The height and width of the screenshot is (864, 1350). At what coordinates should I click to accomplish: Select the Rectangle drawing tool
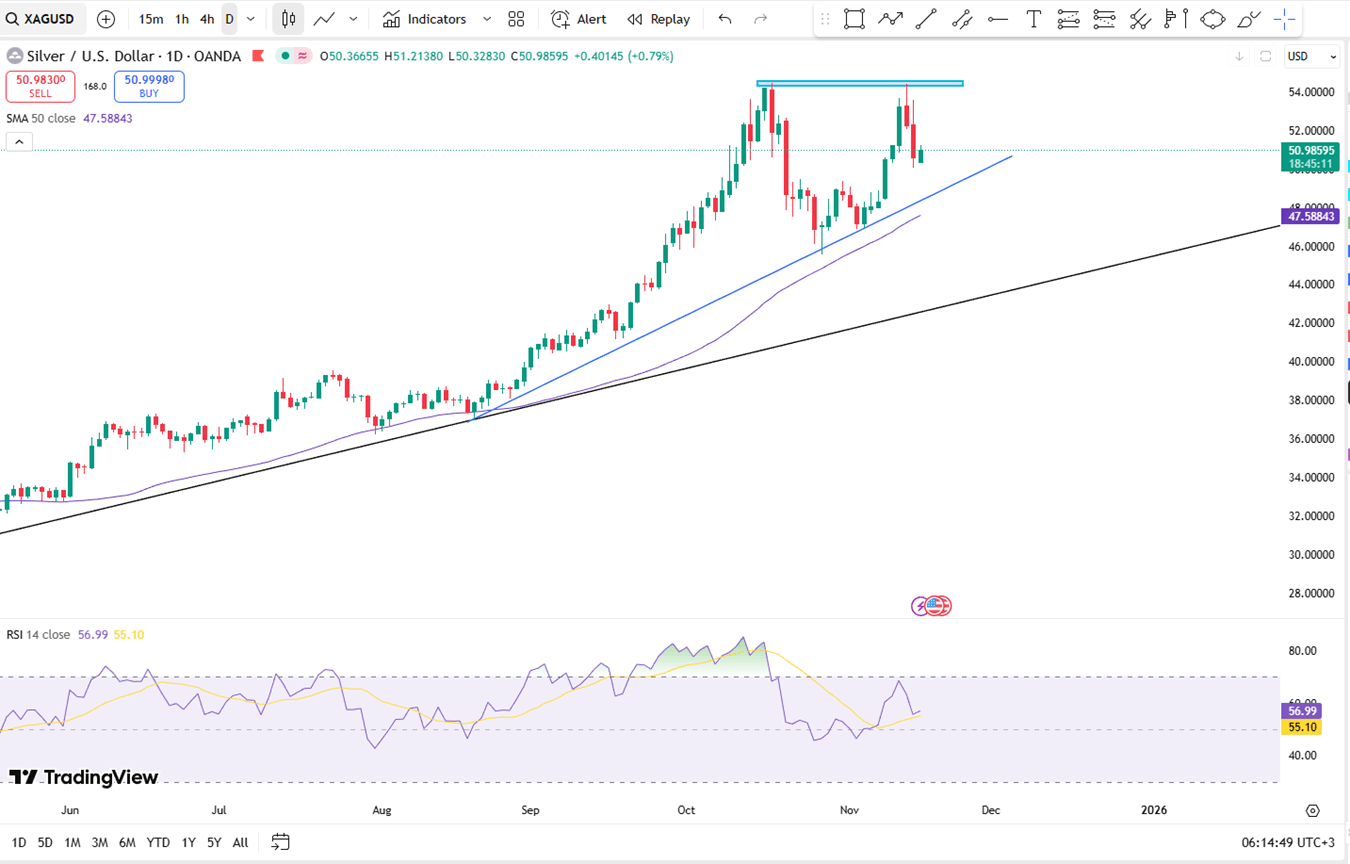pos(854,19)
